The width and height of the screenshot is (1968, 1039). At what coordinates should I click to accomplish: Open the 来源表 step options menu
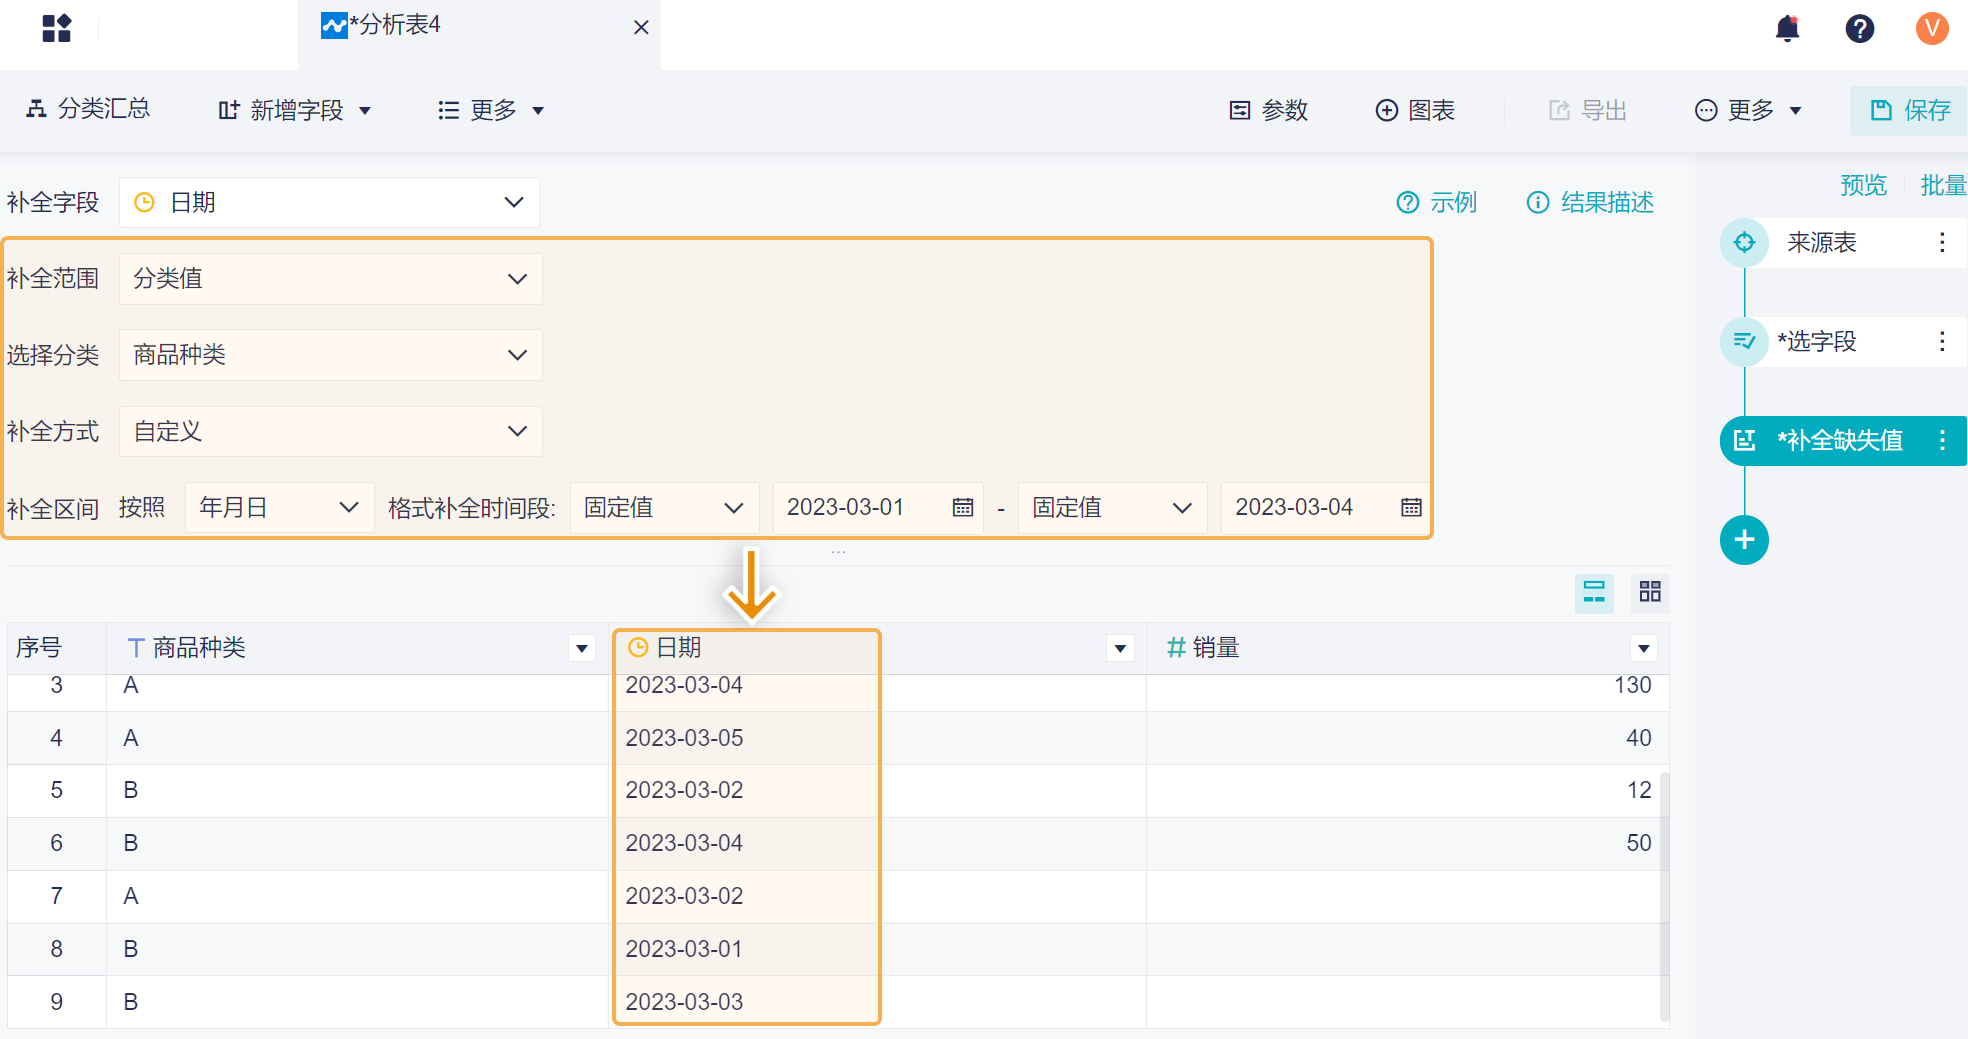tap(1942, 242)
